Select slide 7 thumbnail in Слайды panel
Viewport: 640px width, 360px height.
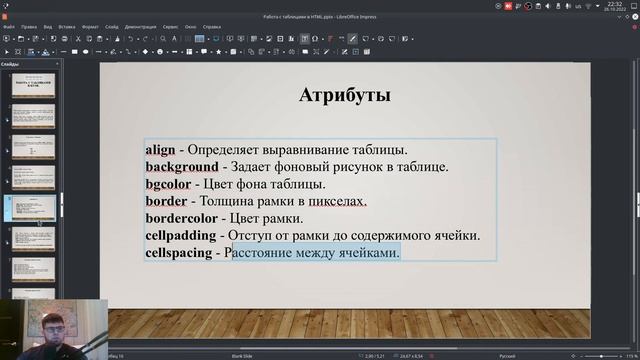click(33, 269)
